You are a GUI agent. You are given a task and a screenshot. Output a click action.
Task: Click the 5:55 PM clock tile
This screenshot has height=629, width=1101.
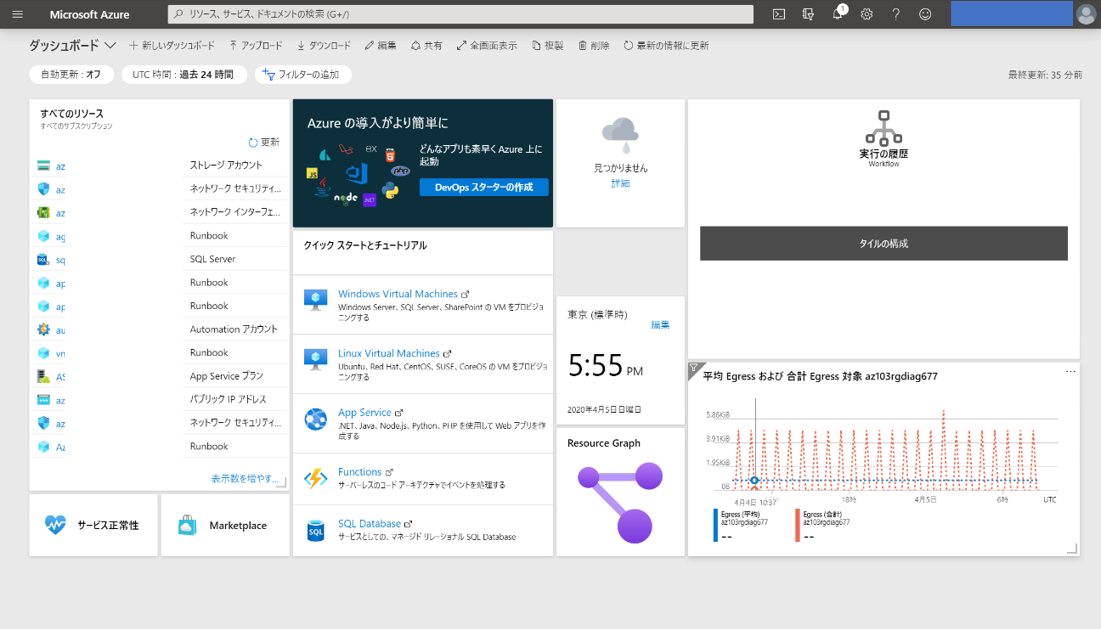click(x=620, y=361)
